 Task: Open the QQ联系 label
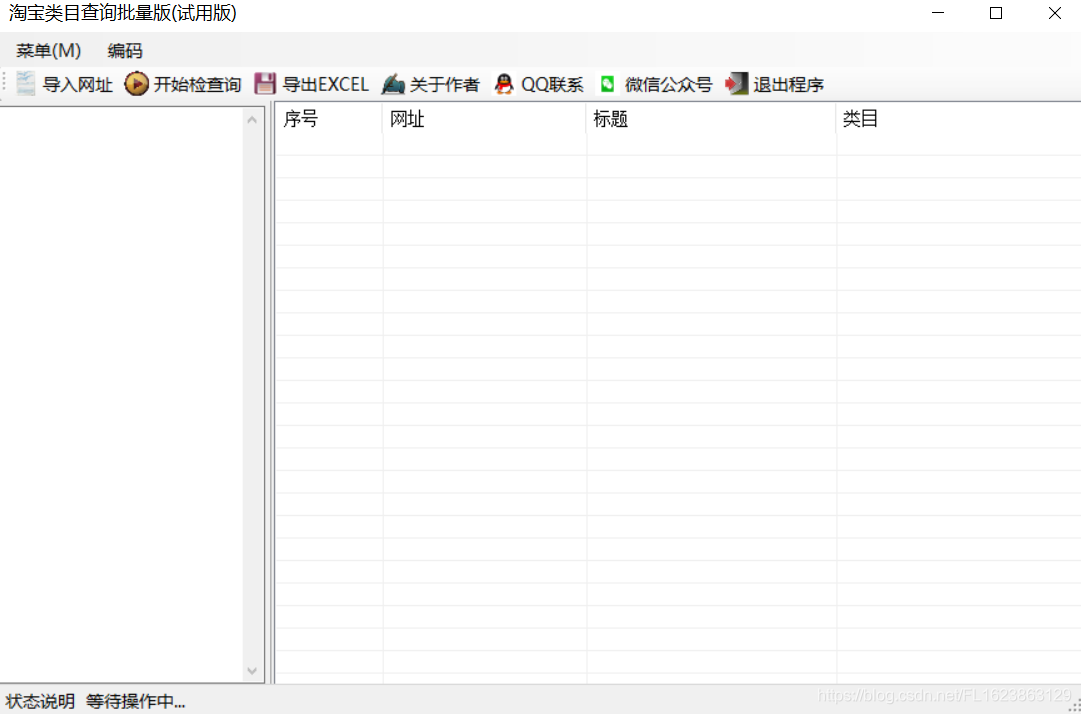click(552, 85)
